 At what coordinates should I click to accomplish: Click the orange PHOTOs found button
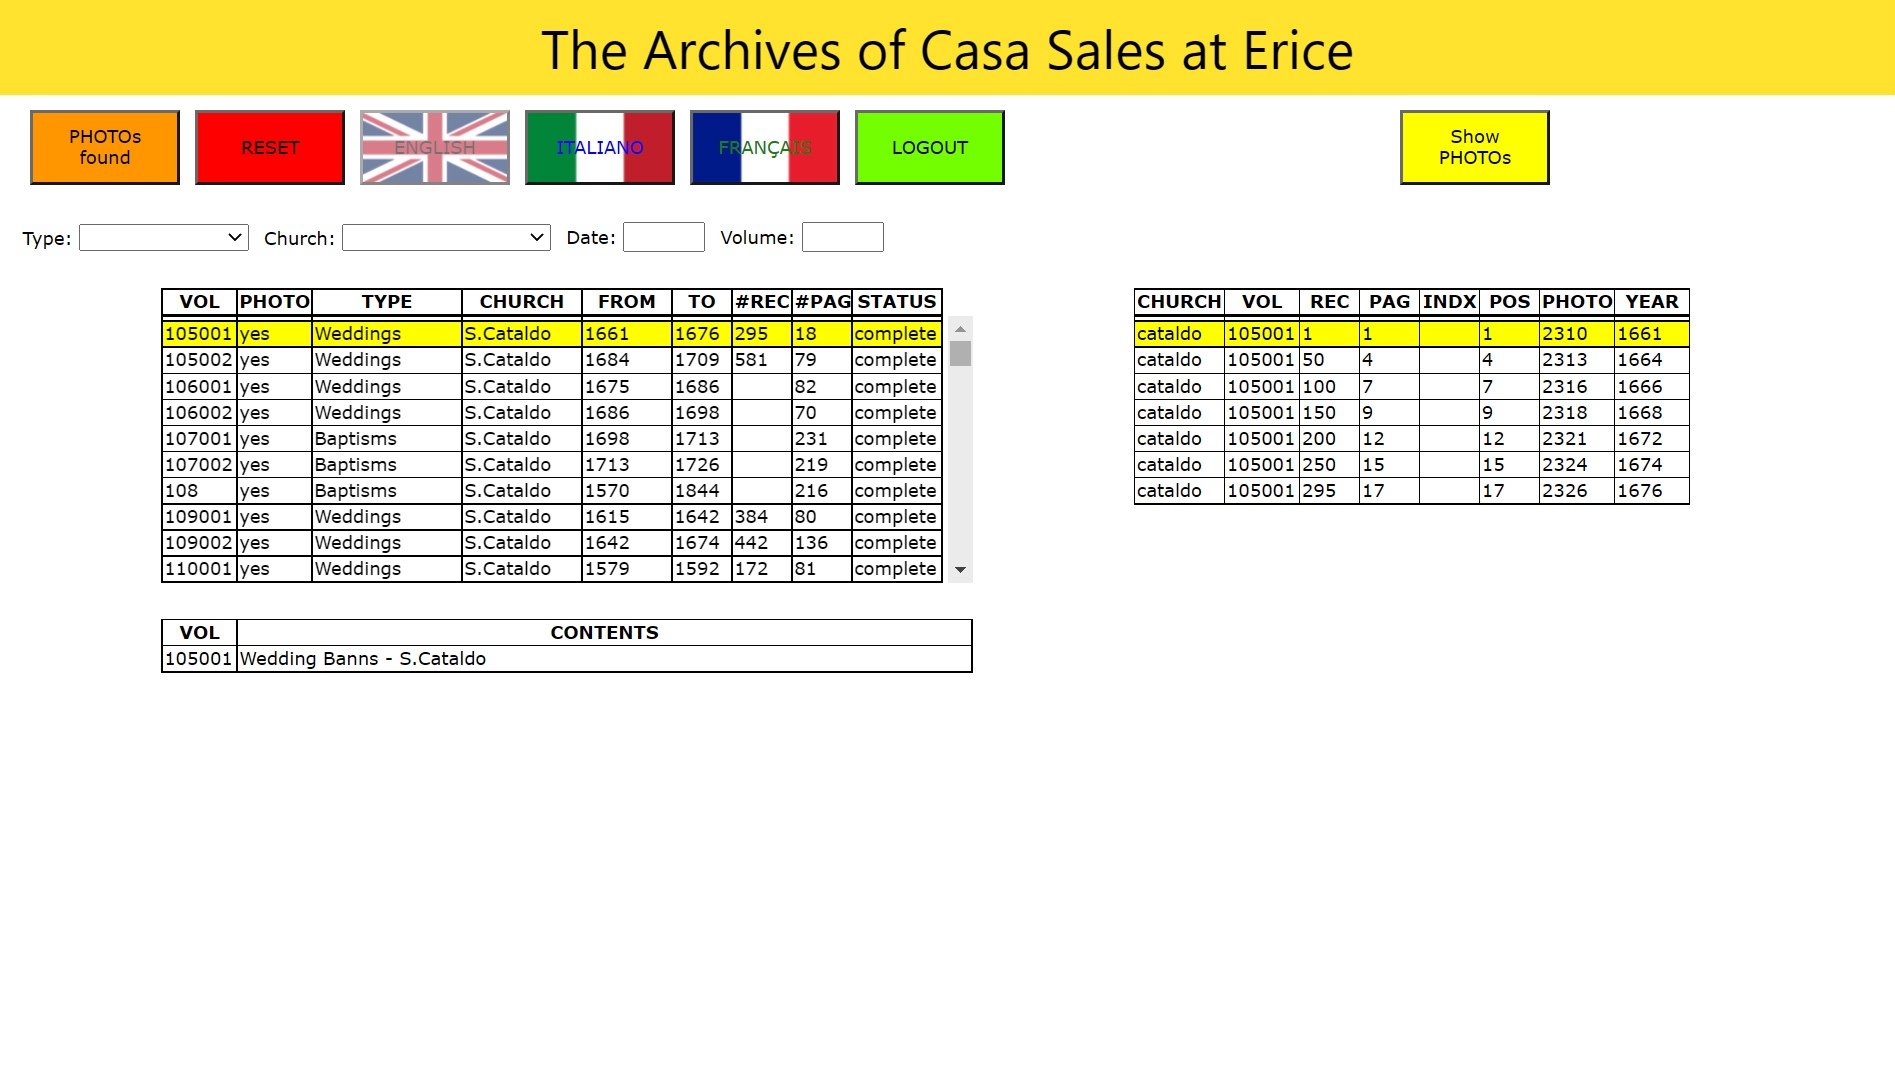pyautogui.click(x=105, y=147)
